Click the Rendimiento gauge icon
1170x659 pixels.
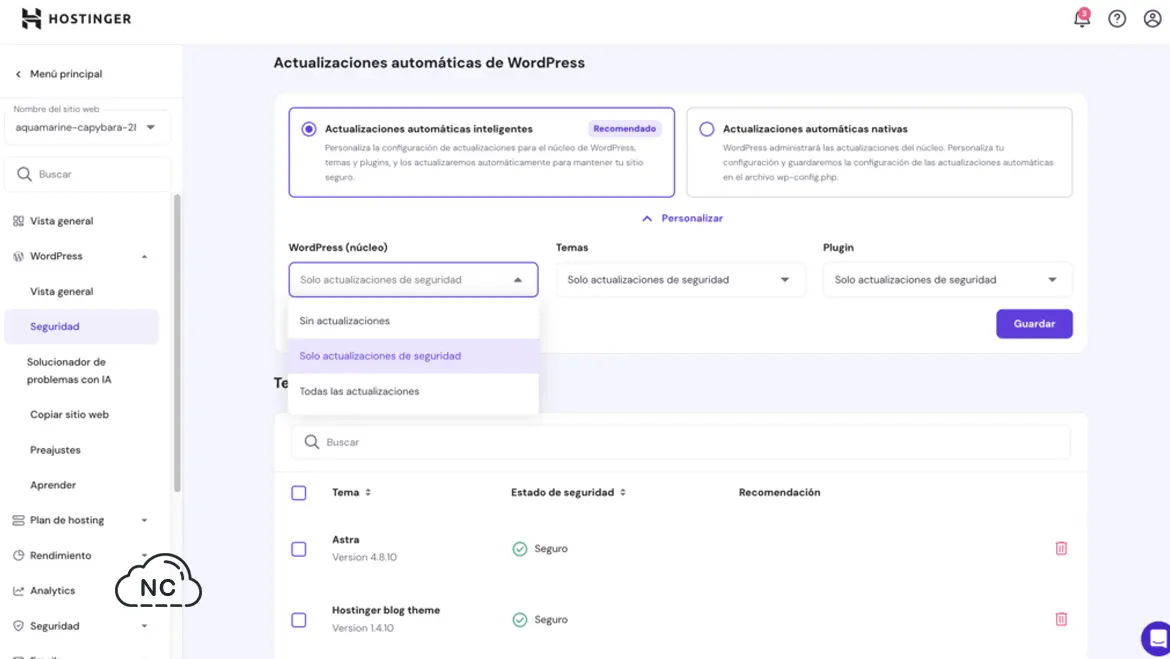click(x=18, y=555)
